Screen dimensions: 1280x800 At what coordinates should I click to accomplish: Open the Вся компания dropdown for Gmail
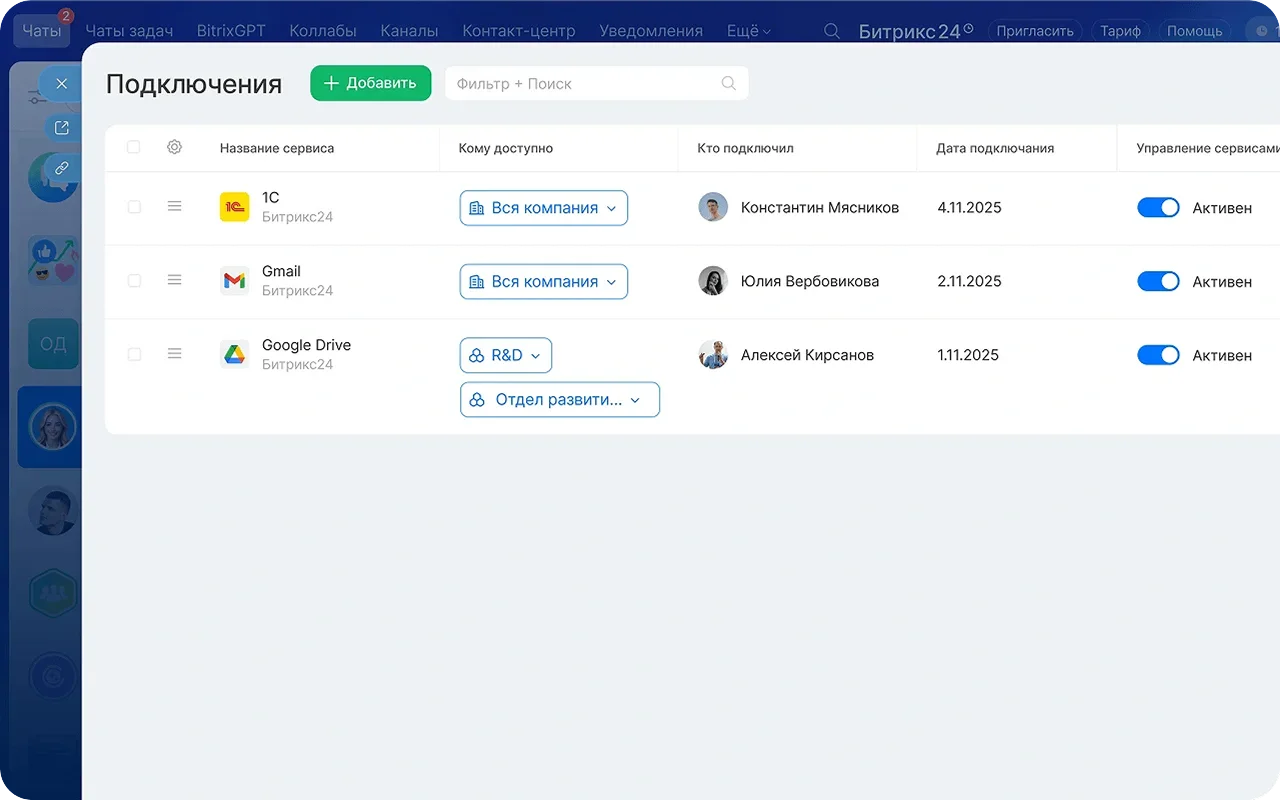544,282
